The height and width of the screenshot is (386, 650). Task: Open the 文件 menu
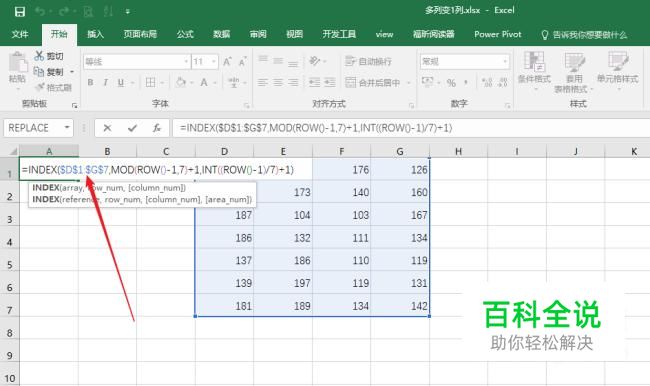coord(19,34)
